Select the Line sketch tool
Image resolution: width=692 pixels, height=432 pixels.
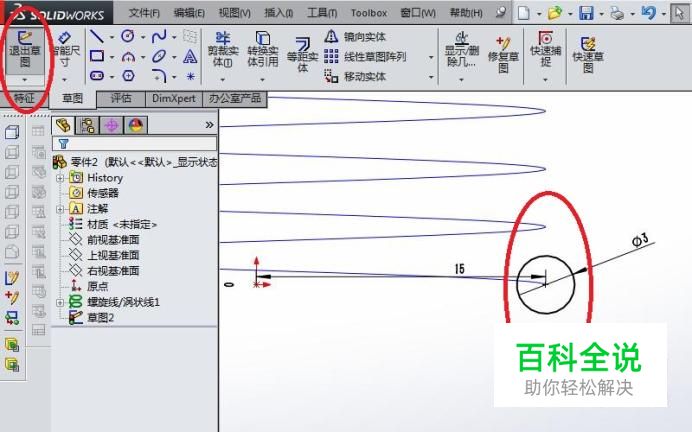click(97, 37)
